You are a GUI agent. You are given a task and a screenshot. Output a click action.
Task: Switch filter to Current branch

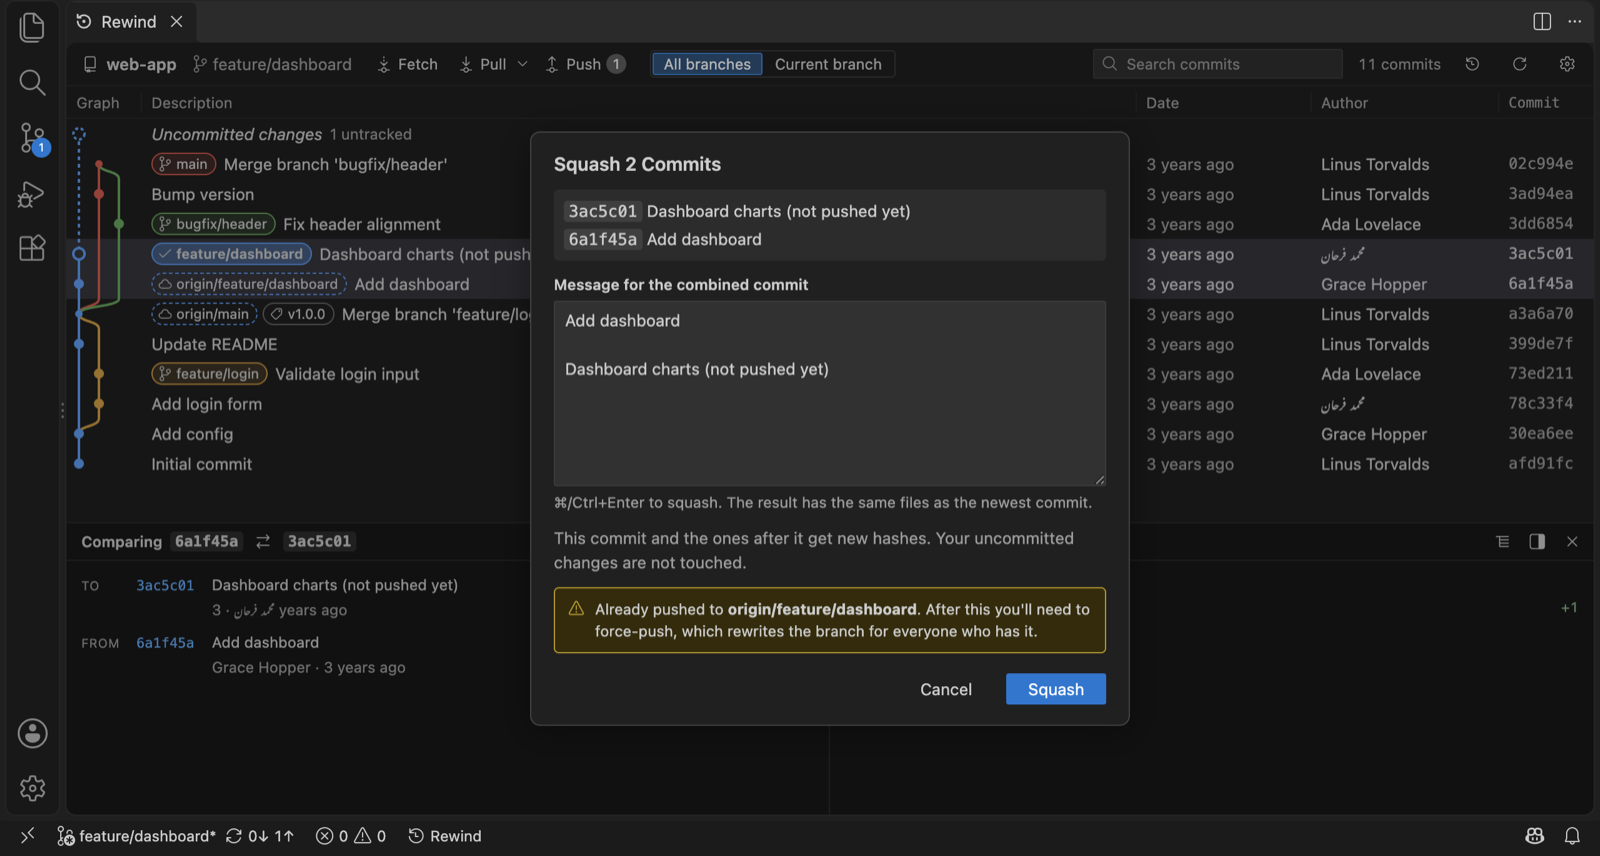(x=828, y=64)
